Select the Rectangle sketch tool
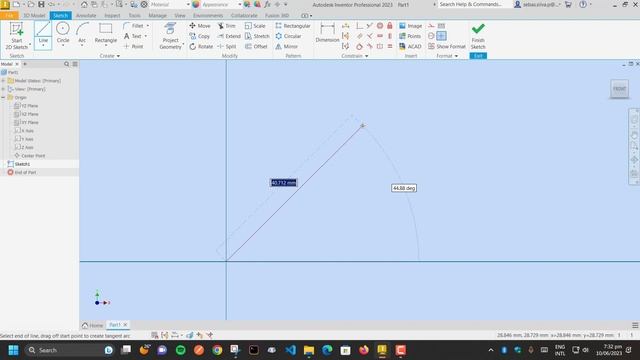The height and width of the screenshot is (360, 640). point(106,33)
